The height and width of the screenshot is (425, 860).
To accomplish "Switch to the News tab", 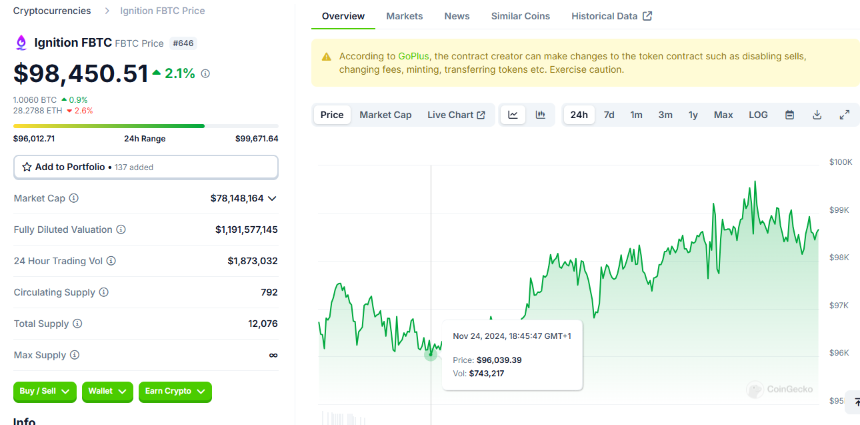I will [x=457, y=16].
